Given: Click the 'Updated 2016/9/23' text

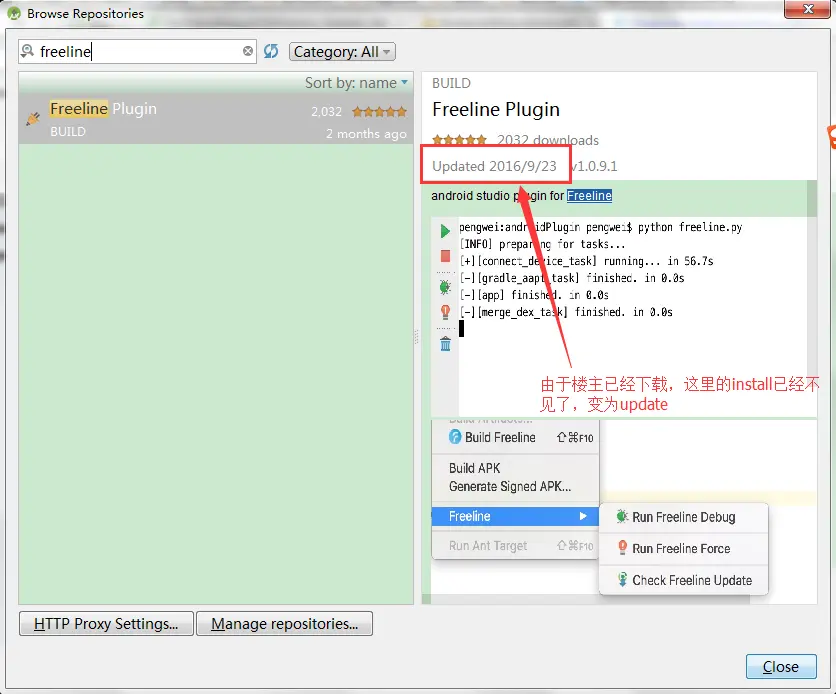Looking at the screenshot, I should (494, 166).
